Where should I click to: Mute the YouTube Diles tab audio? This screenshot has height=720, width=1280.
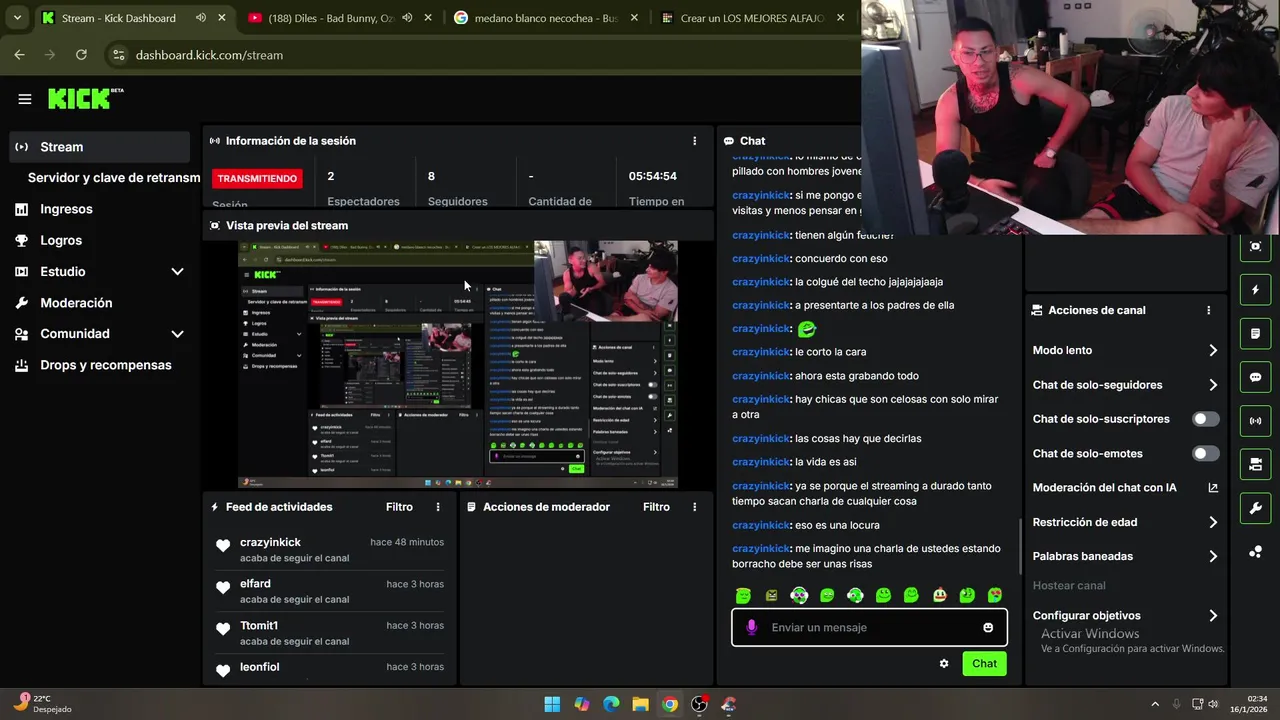(x=407, y=18)
